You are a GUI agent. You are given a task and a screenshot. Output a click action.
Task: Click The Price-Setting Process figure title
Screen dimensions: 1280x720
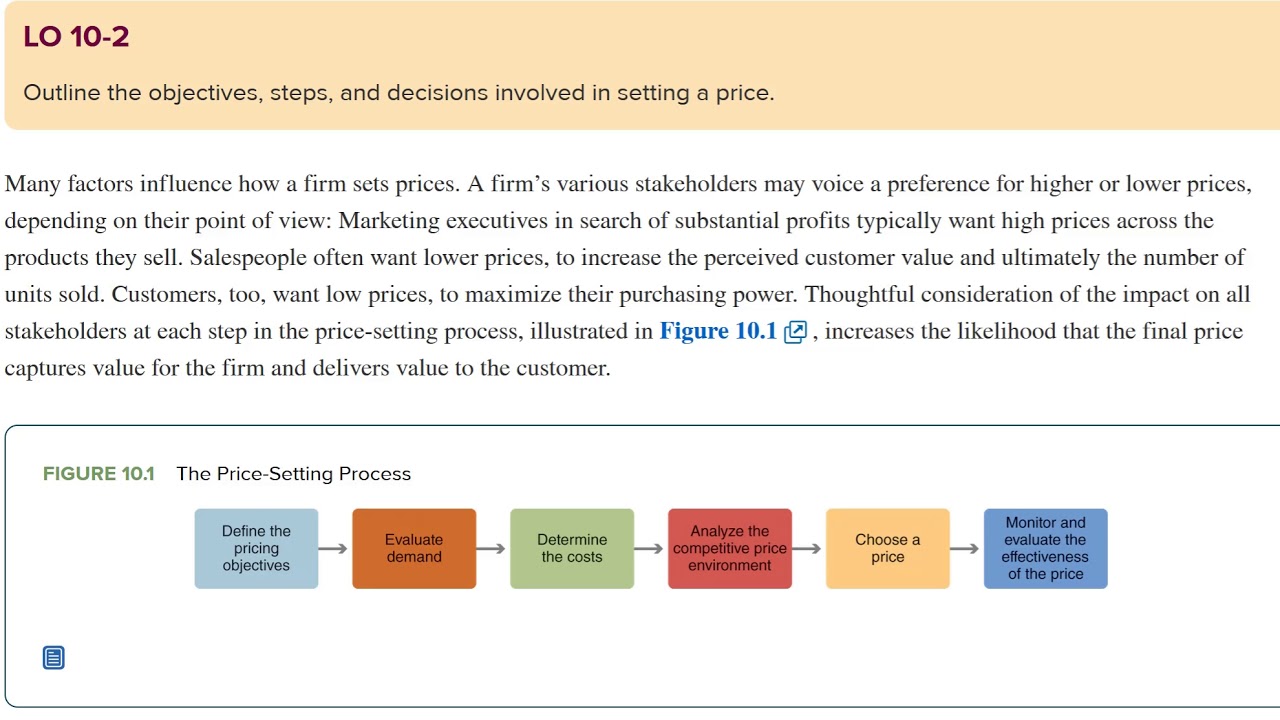point(294,474)
